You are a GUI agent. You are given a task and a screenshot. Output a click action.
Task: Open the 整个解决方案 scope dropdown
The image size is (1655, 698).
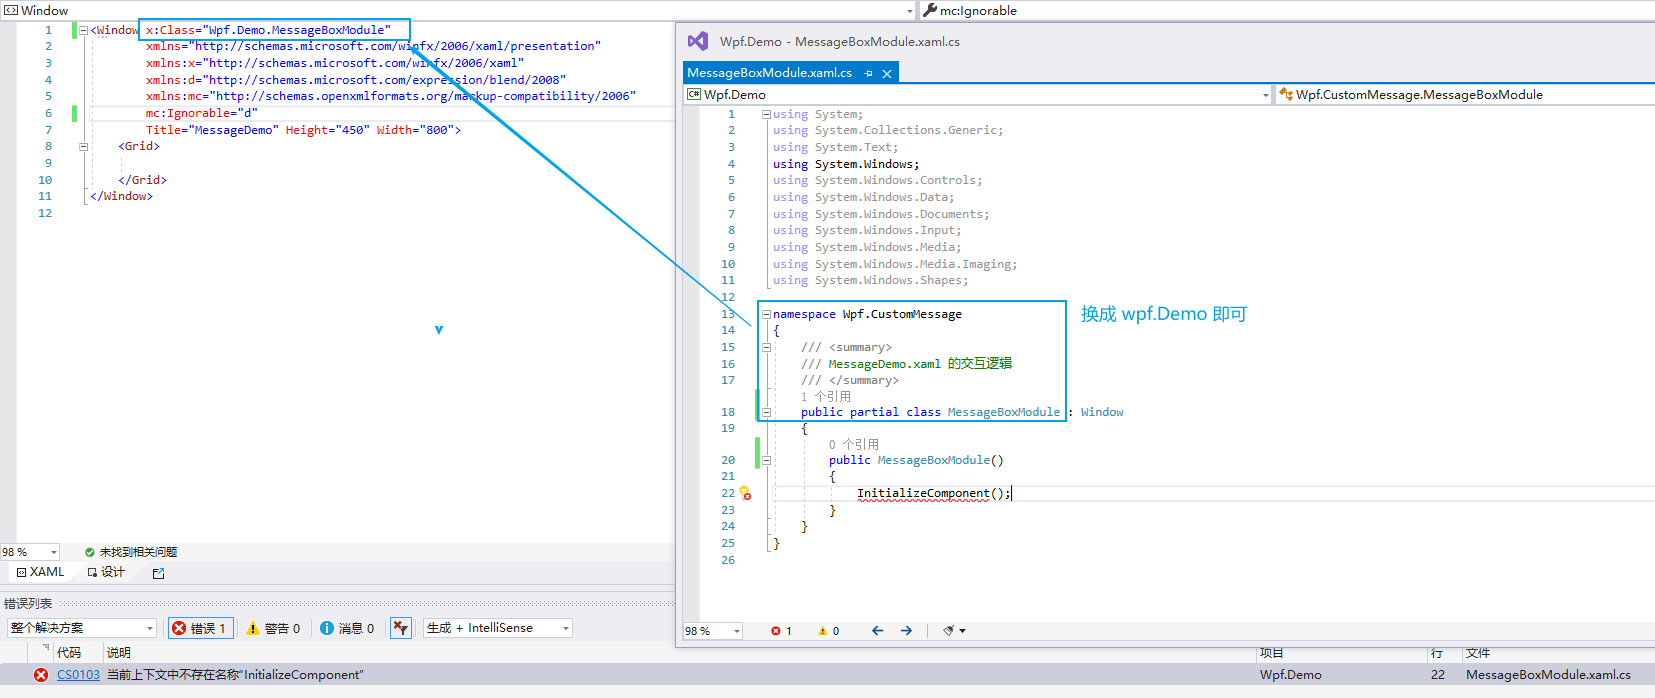[81, 628]
